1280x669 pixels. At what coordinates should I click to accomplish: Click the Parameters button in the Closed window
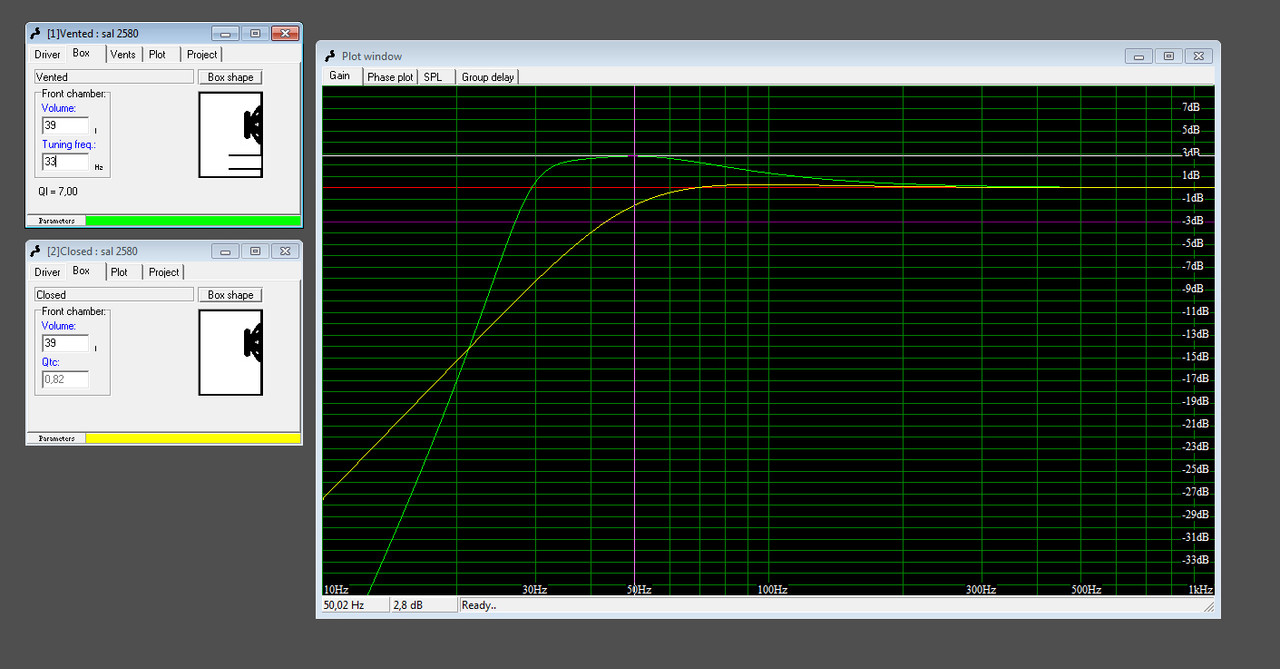coord(57,439)
